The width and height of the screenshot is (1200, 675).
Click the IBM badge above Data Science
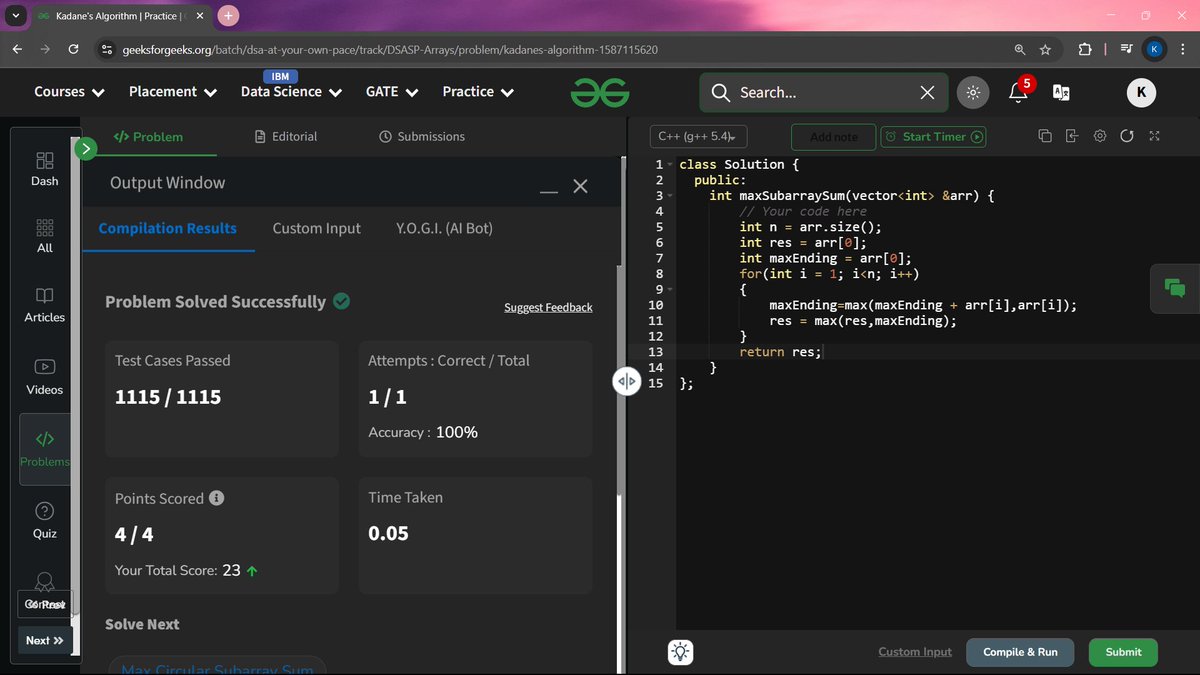[280, 76]
